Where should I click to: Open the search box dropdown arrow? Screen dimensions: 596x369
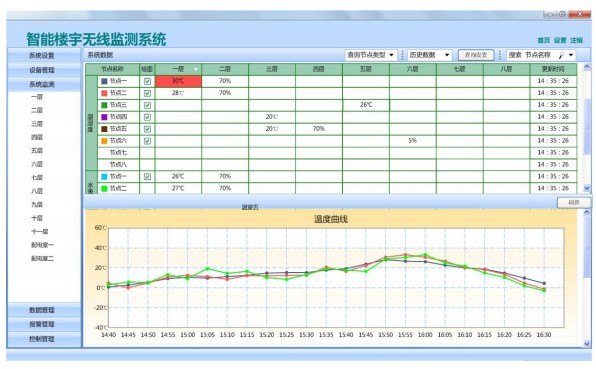pos(571,55)
